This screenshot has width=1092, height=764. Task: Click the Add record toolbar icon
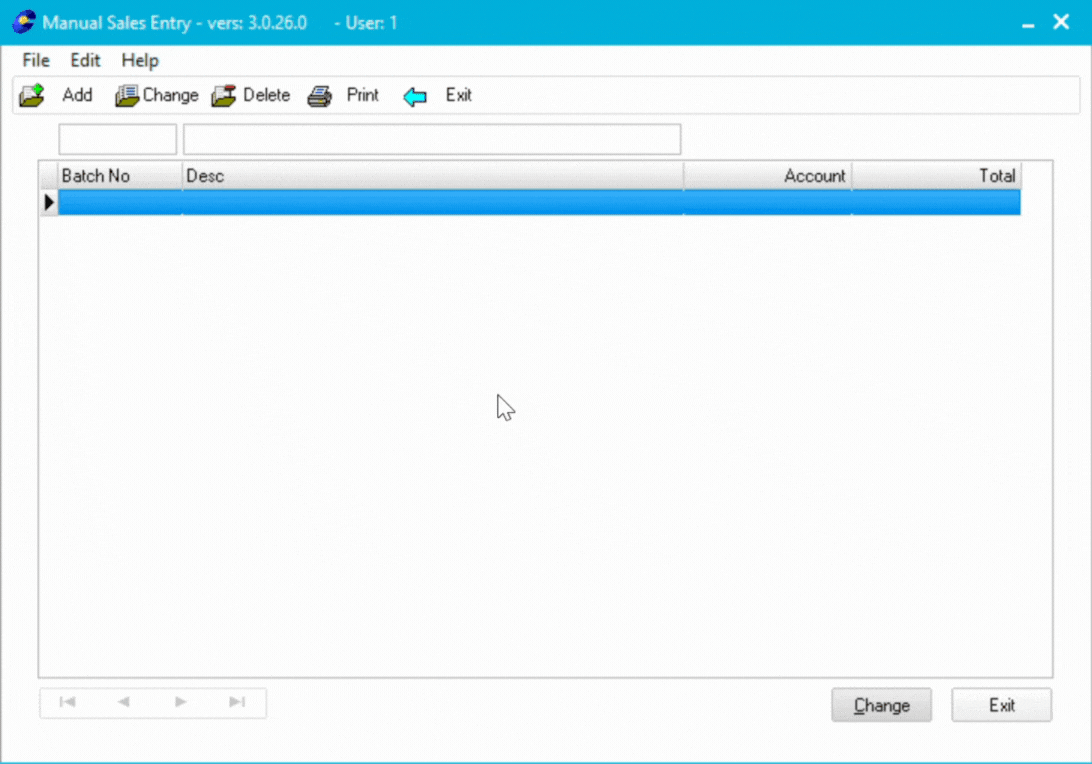point(33,96)
